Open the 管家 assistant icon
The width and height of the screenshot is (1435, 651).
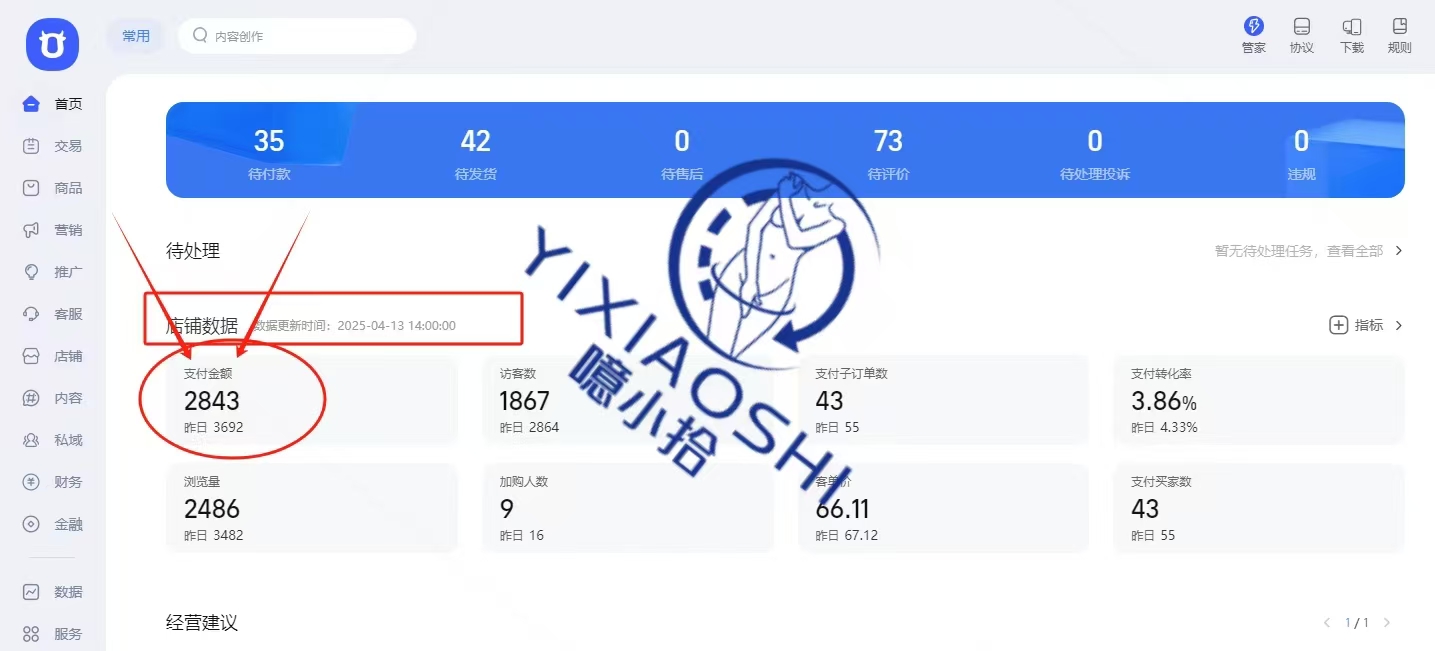pyautogui.click(x=1253, y=27)
